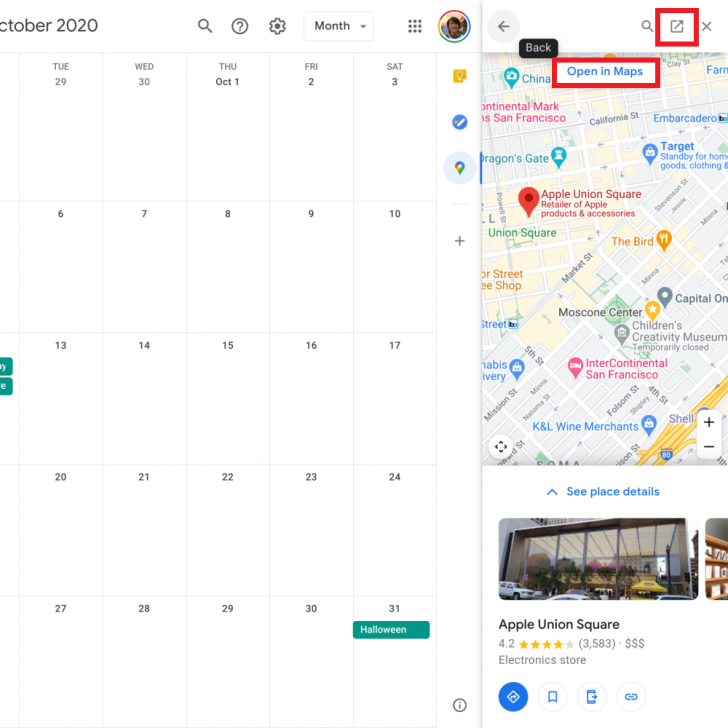This screenshot has width=728, height=728.
Task: Click the Send to phone icon
Action: tap(592, 696)
